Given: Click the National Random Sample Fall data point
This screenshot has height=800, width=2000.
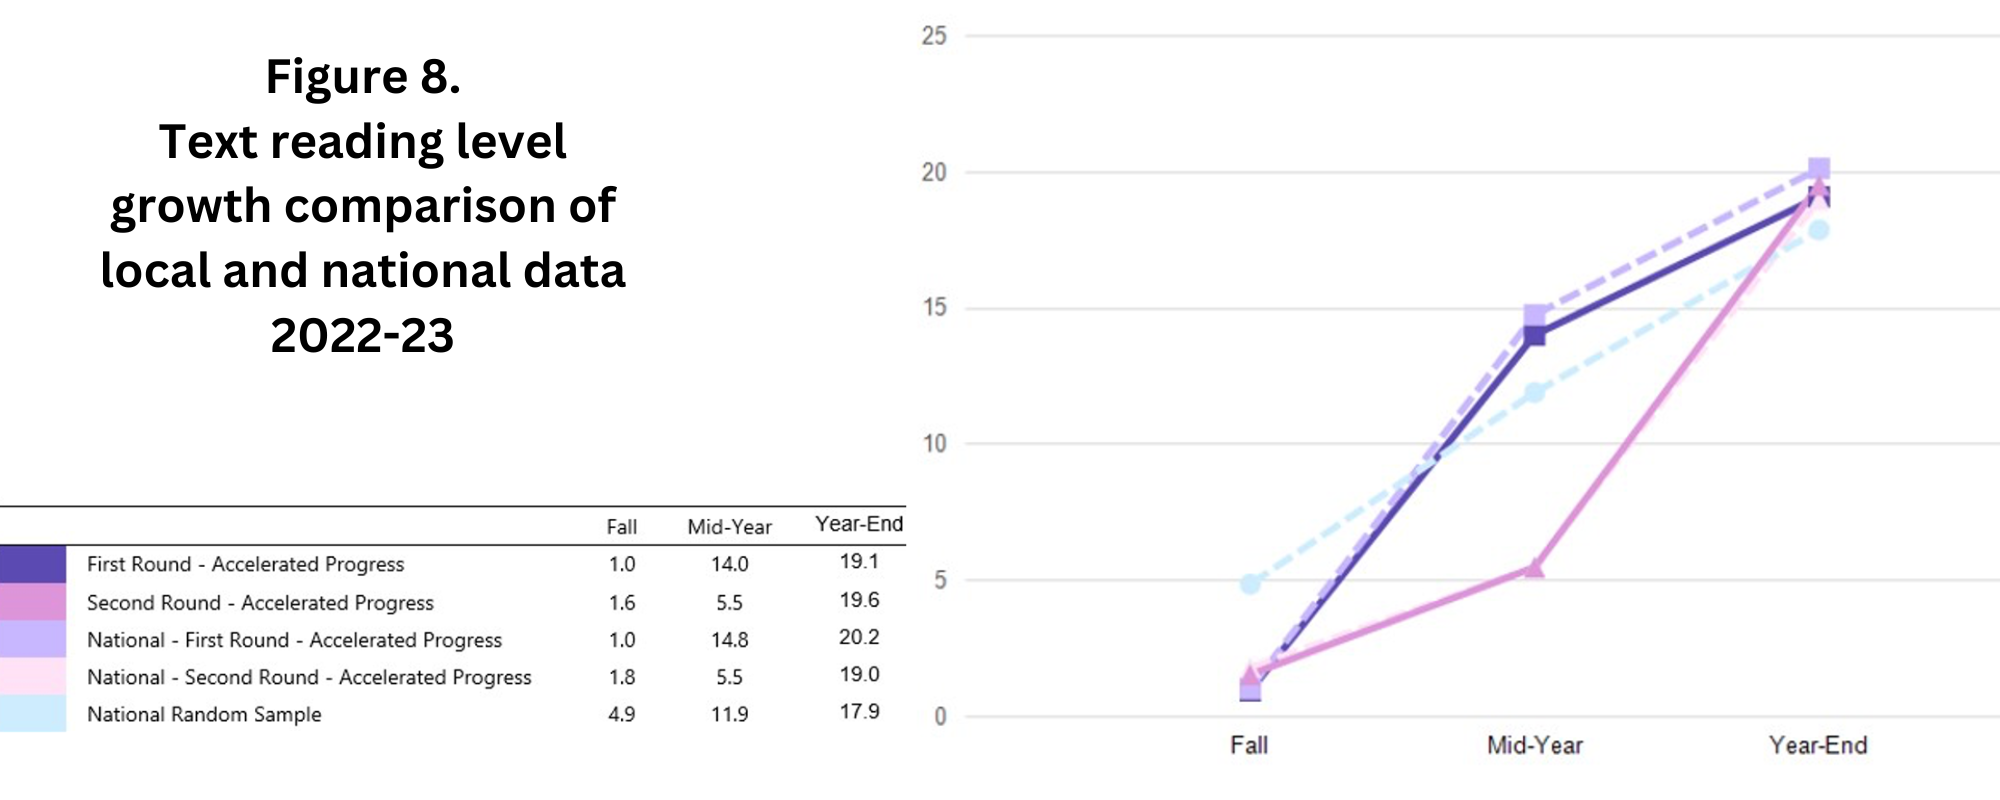Looking at the screenshot, I should (1250, 583).
